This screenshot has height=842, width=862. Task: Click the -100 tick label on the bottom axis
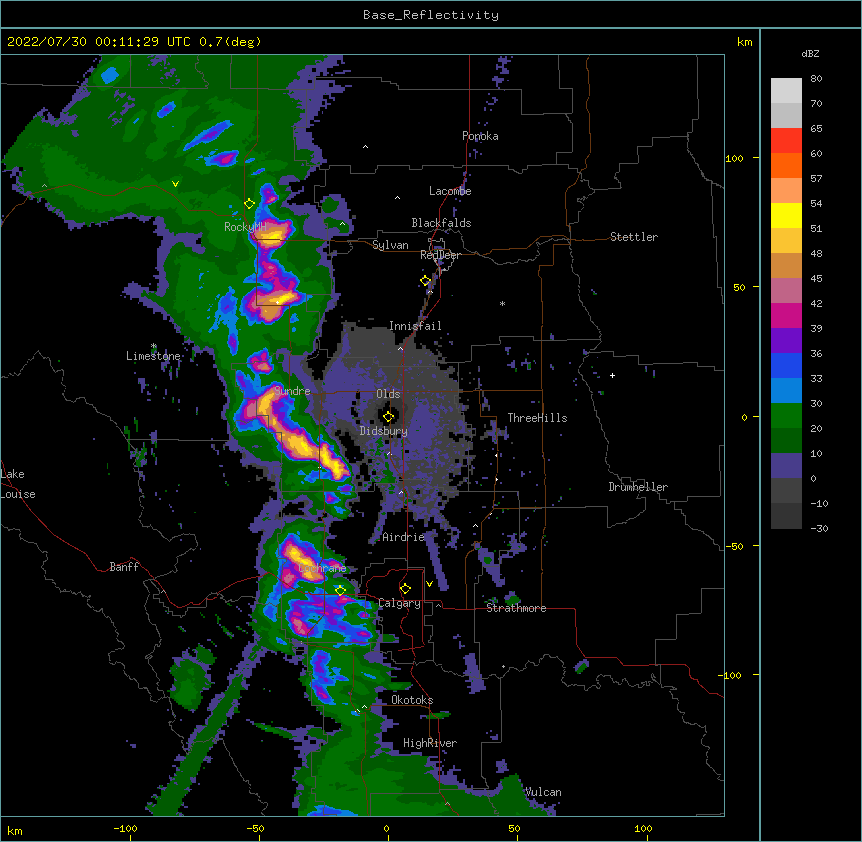125,829
